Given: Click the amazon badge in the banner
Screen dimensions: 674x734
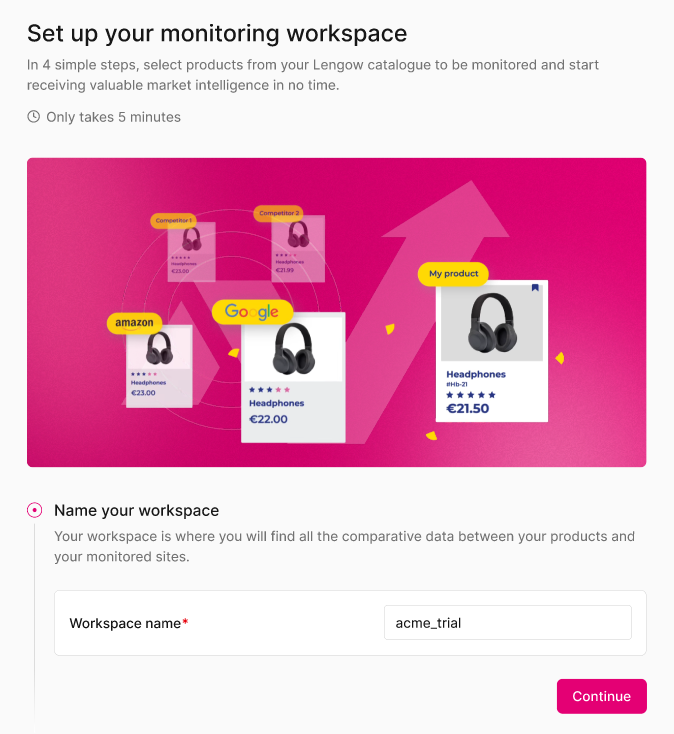Looking at the screenshot, I should 134,323.
